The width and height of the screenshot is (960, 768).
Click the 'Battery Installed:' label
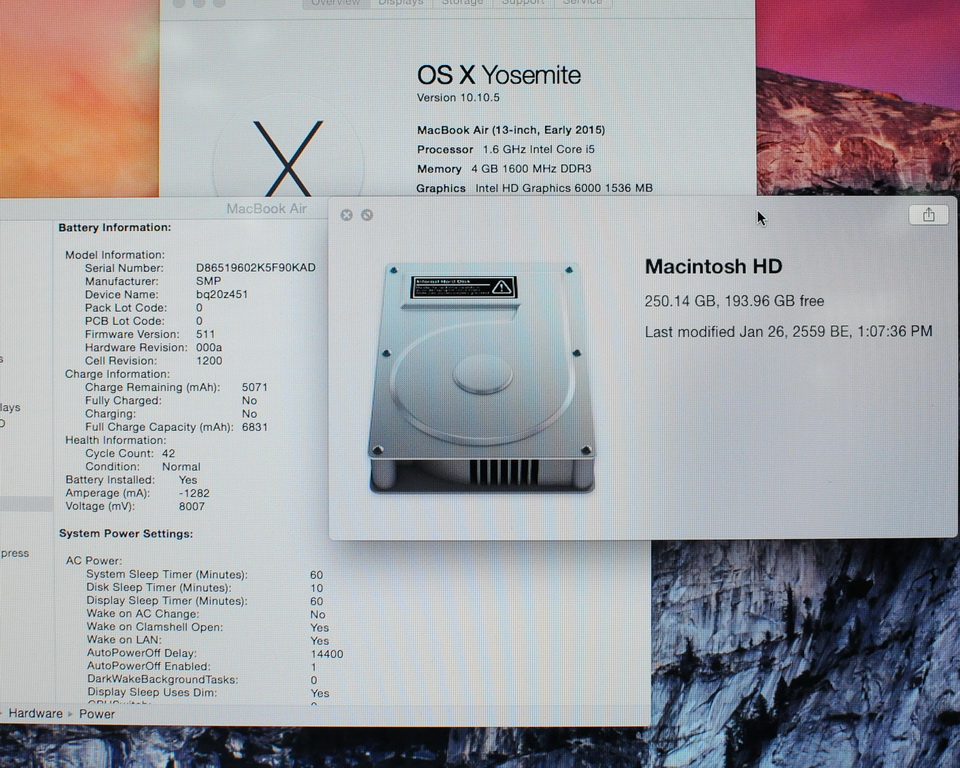pyautogui.click(x=110, y=480)
